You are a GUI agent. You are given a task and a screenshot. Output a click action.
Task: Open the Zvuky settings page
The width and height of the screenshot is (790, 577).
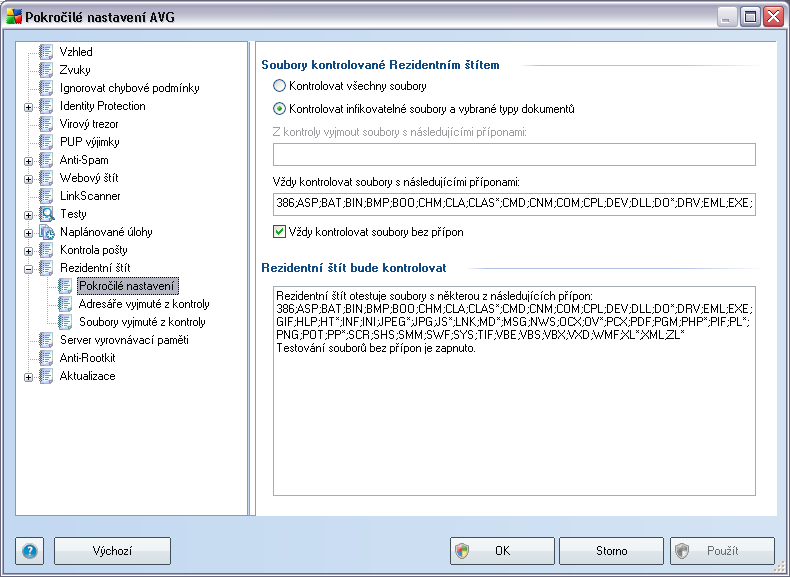click(75, 70)
